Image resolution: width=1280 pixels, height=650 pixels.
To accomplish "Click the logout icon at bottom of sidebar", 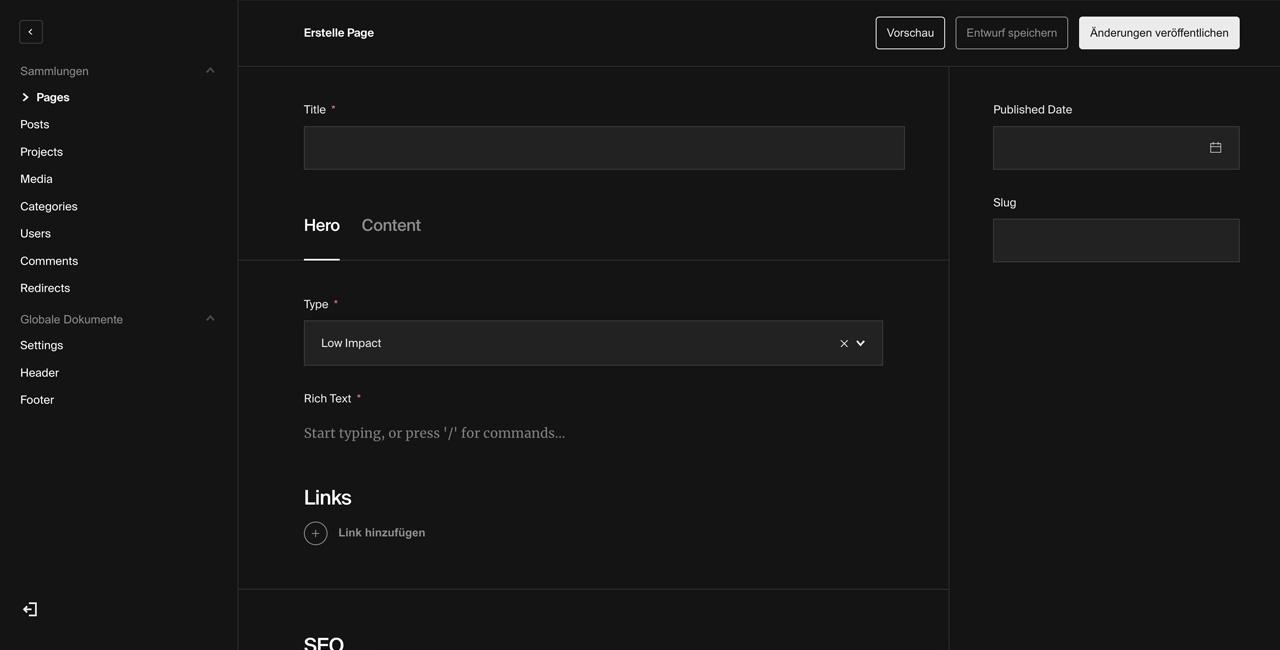I will (29, 609).
